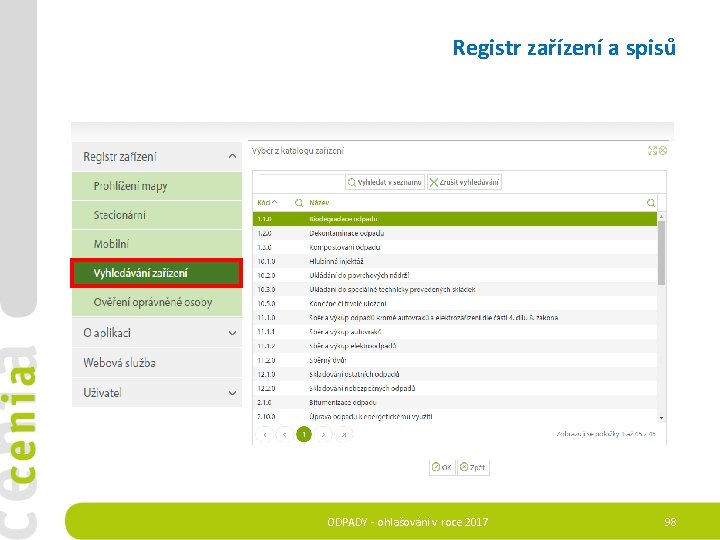Select row 10.1.0 Hlubinná injektáž
The image size is (720, 540).
pyautogui.click(x=455, y=261)
